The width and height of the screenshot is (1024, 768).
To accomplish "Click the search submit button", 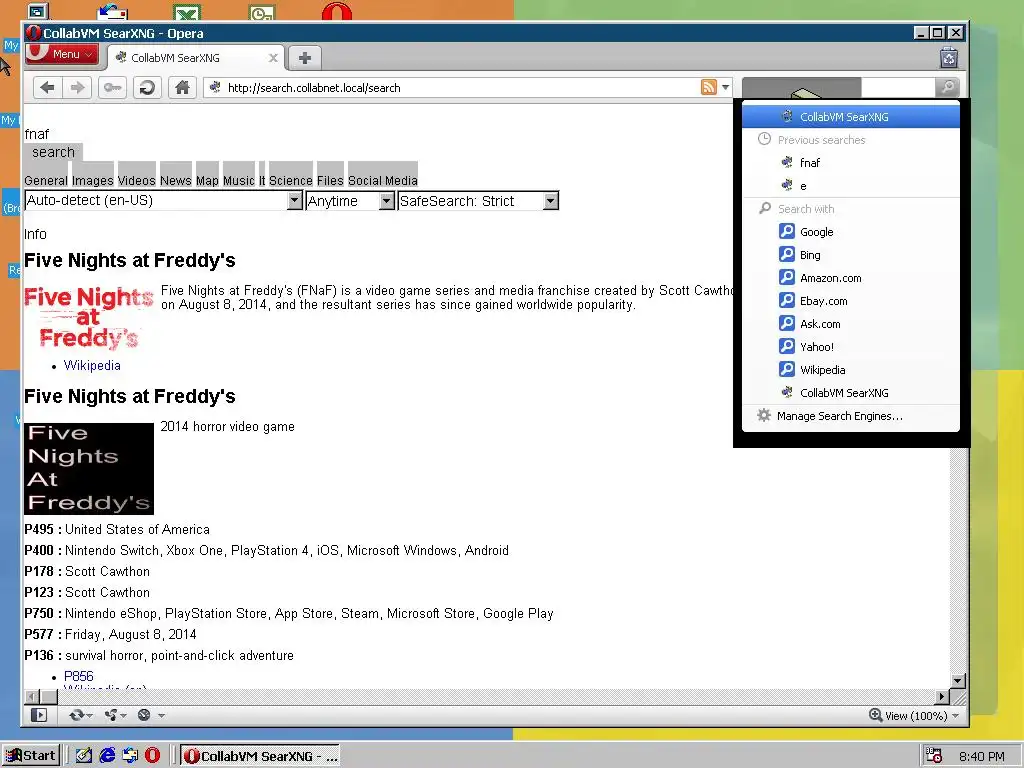I will pos(54,152).
